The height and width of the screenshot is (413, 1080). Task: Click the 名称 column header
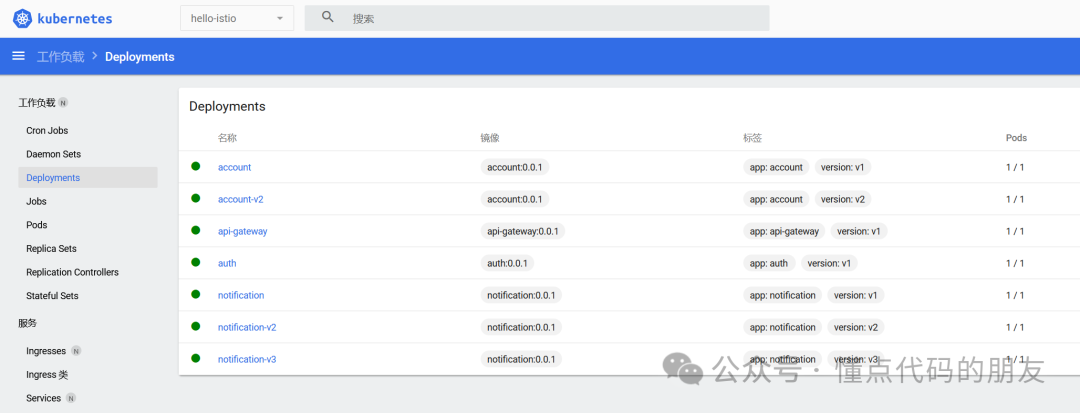(x=227, y=138)
